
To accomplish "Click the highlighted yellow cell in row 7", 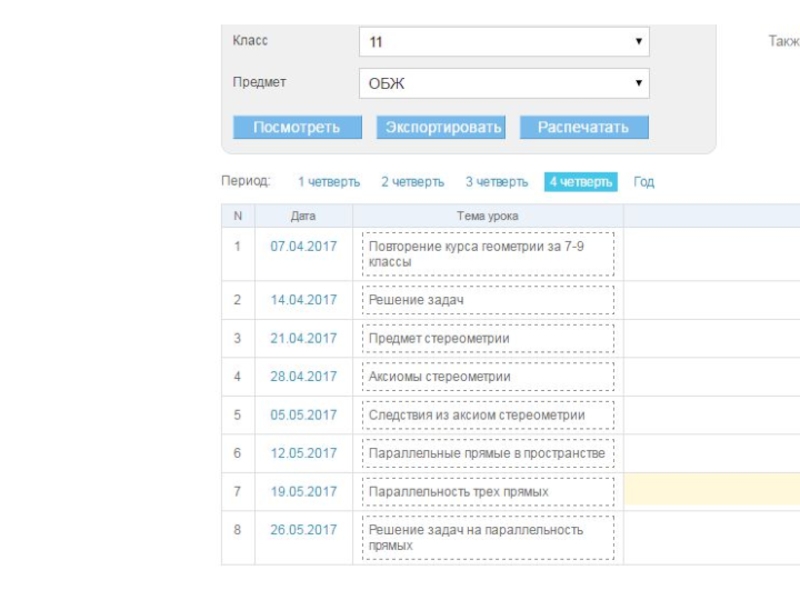I will [711, 491].
